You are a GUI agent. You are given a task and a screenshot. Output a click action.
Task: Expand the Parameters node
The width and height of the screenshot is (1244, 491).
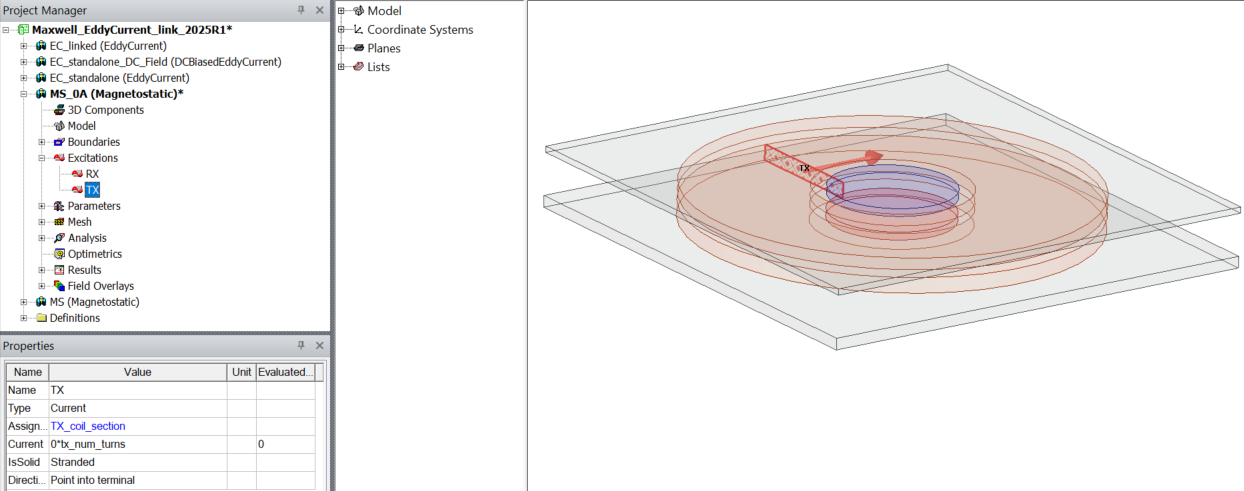point(42,206)
